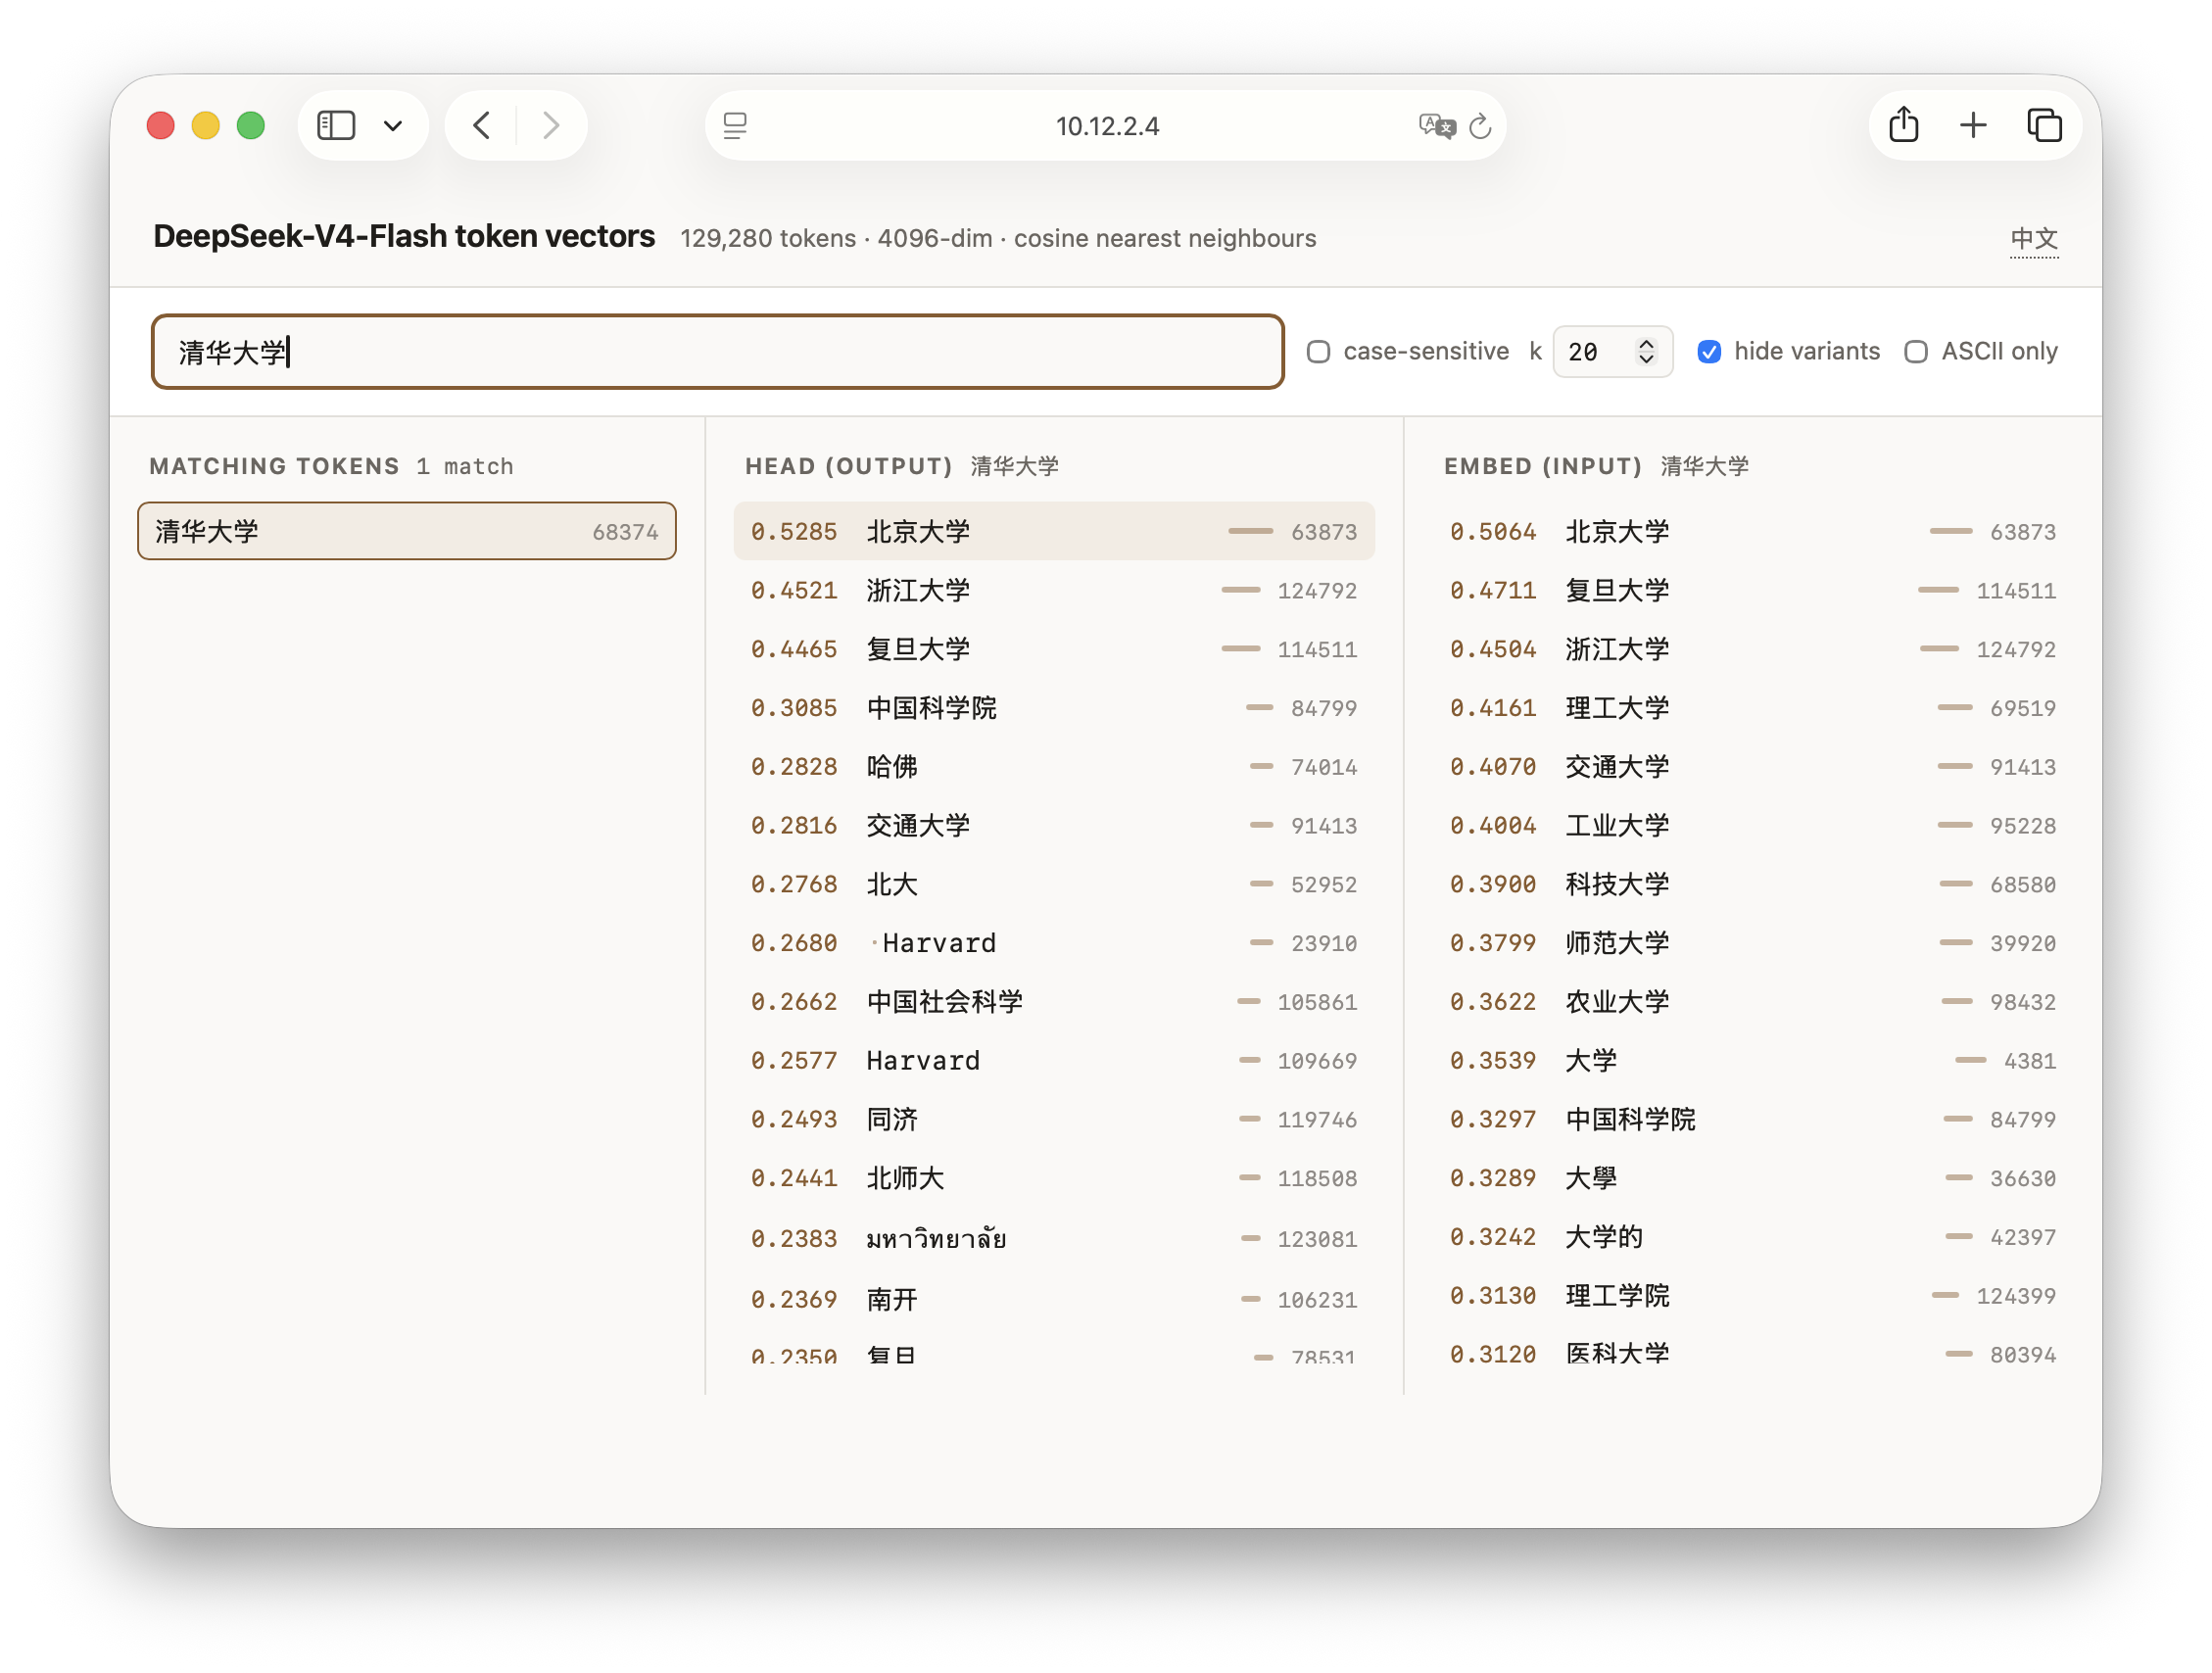Open a new tab with plus button
This screenshot has height=1673, width=2212.
point(1973,126)
